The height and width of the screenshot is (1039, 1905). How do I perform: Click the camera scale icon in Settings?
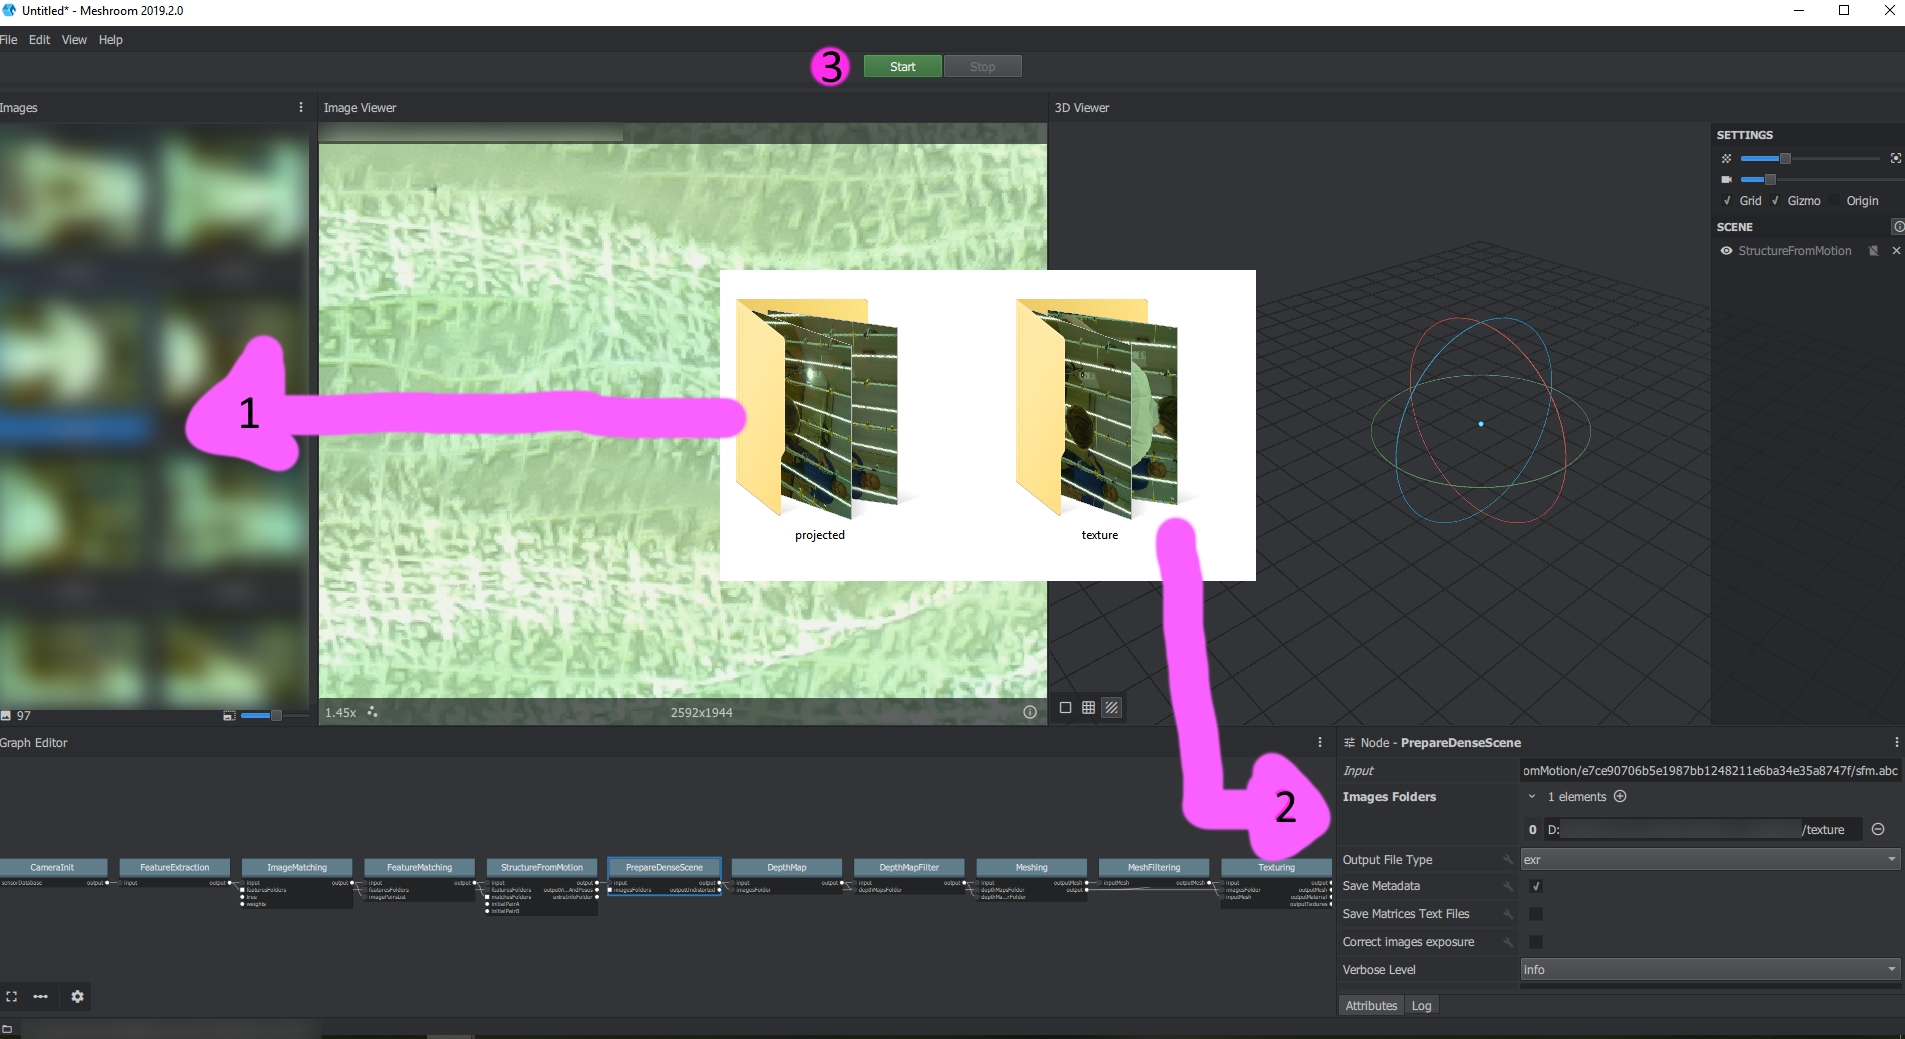(x=1726, y=180)
